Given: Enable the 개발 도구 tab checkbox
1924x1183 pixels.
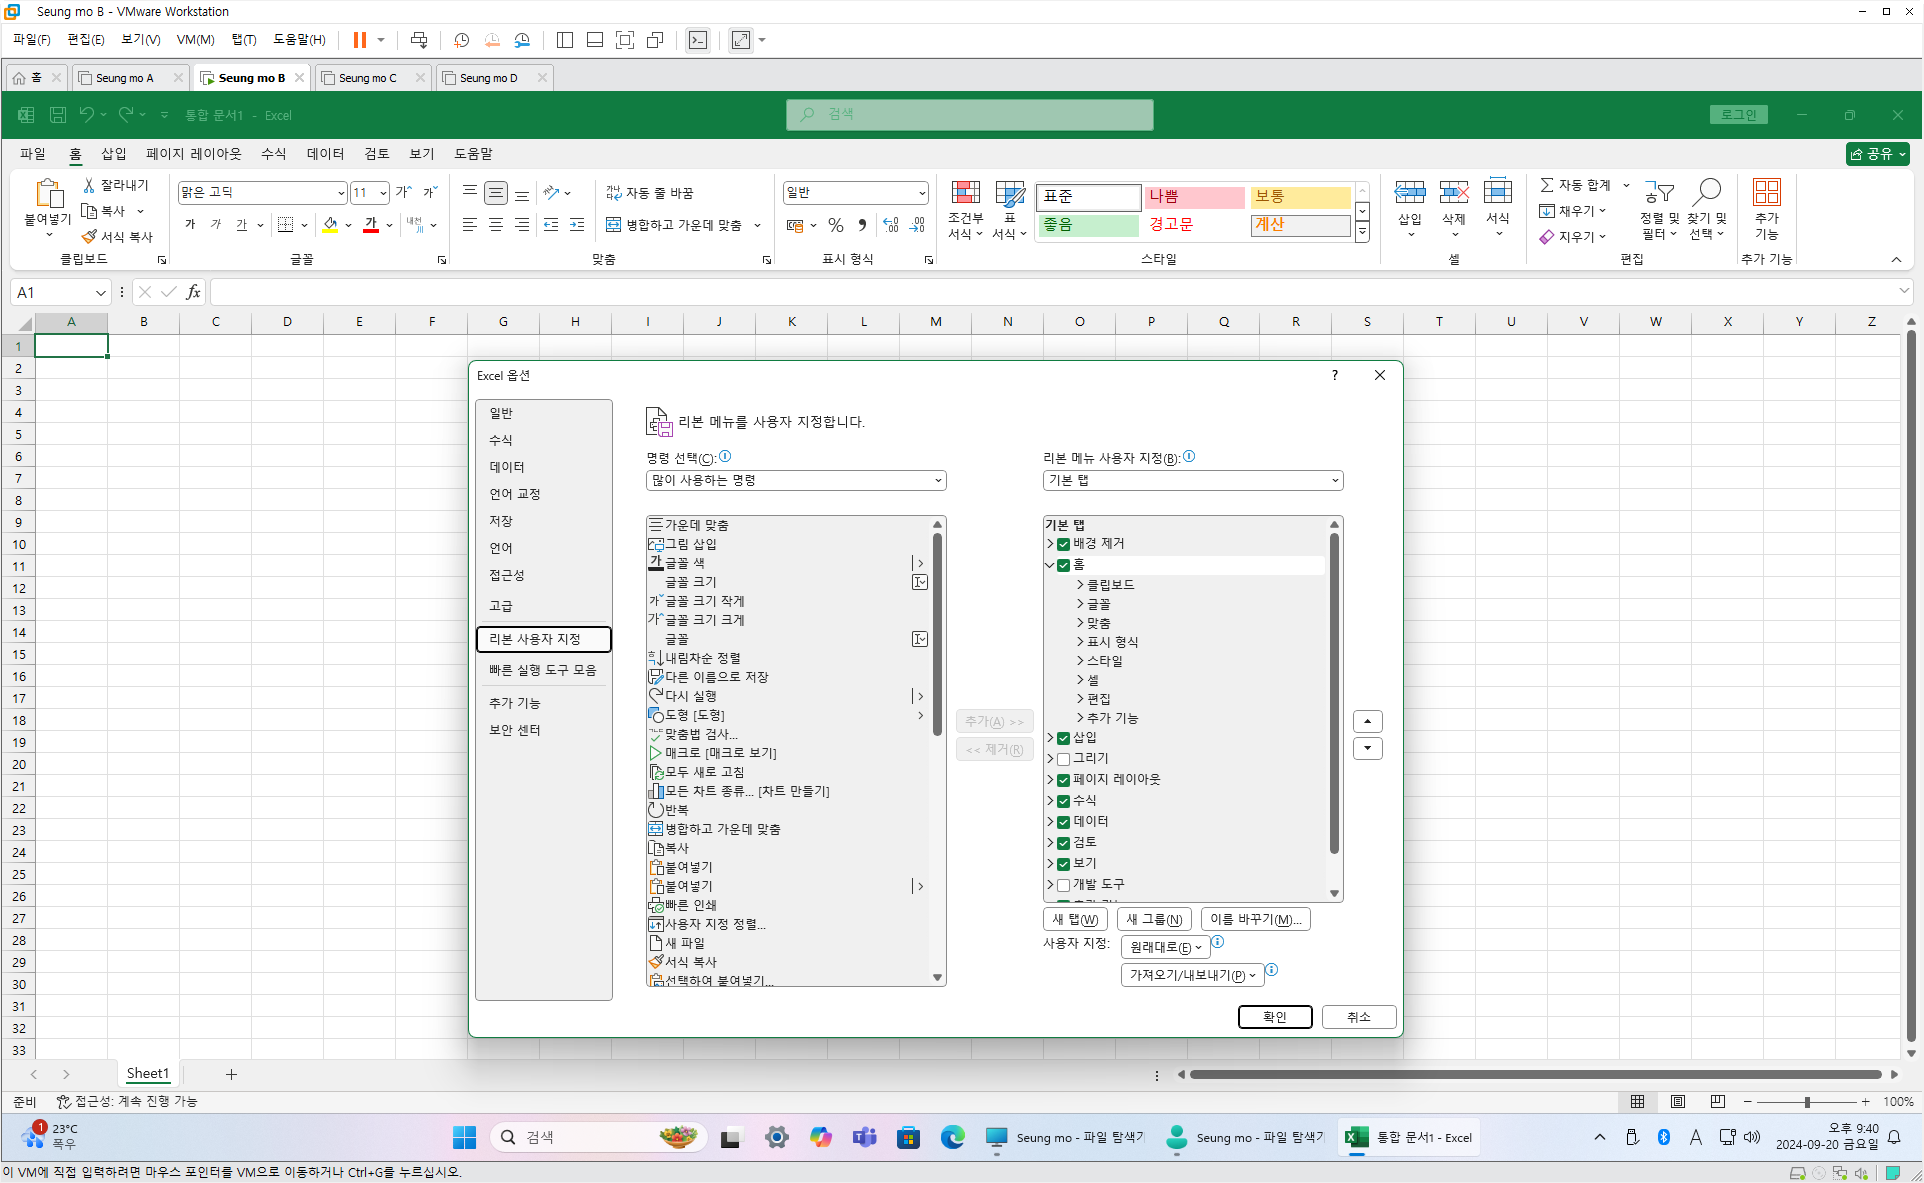Looking at the screenshot, I should [1063, 885].
